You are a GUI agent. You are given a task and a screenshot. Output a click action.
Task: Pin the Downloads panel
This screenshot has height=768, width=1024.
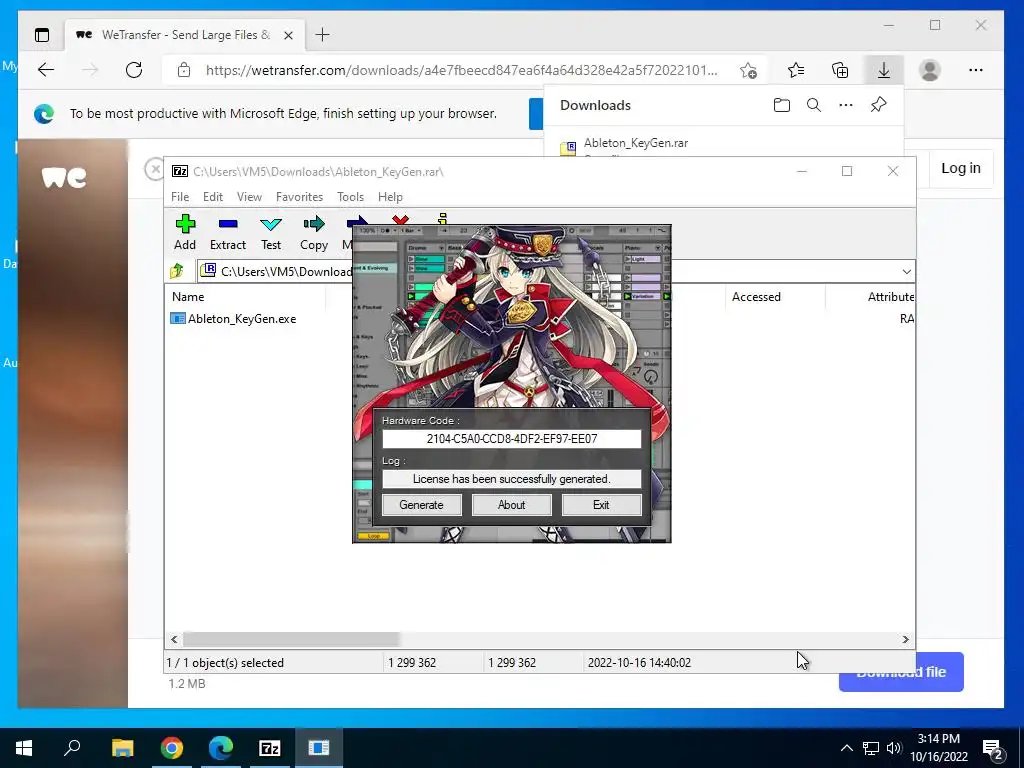878,104
